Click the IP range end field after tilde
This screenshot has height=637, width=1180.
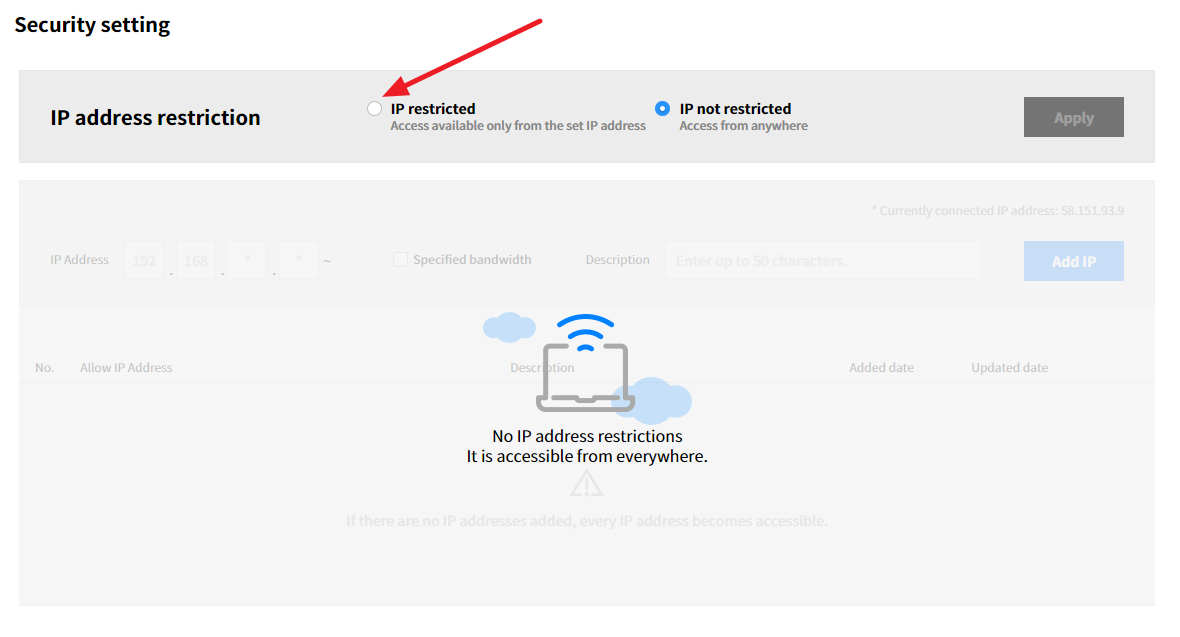(354, 261)
